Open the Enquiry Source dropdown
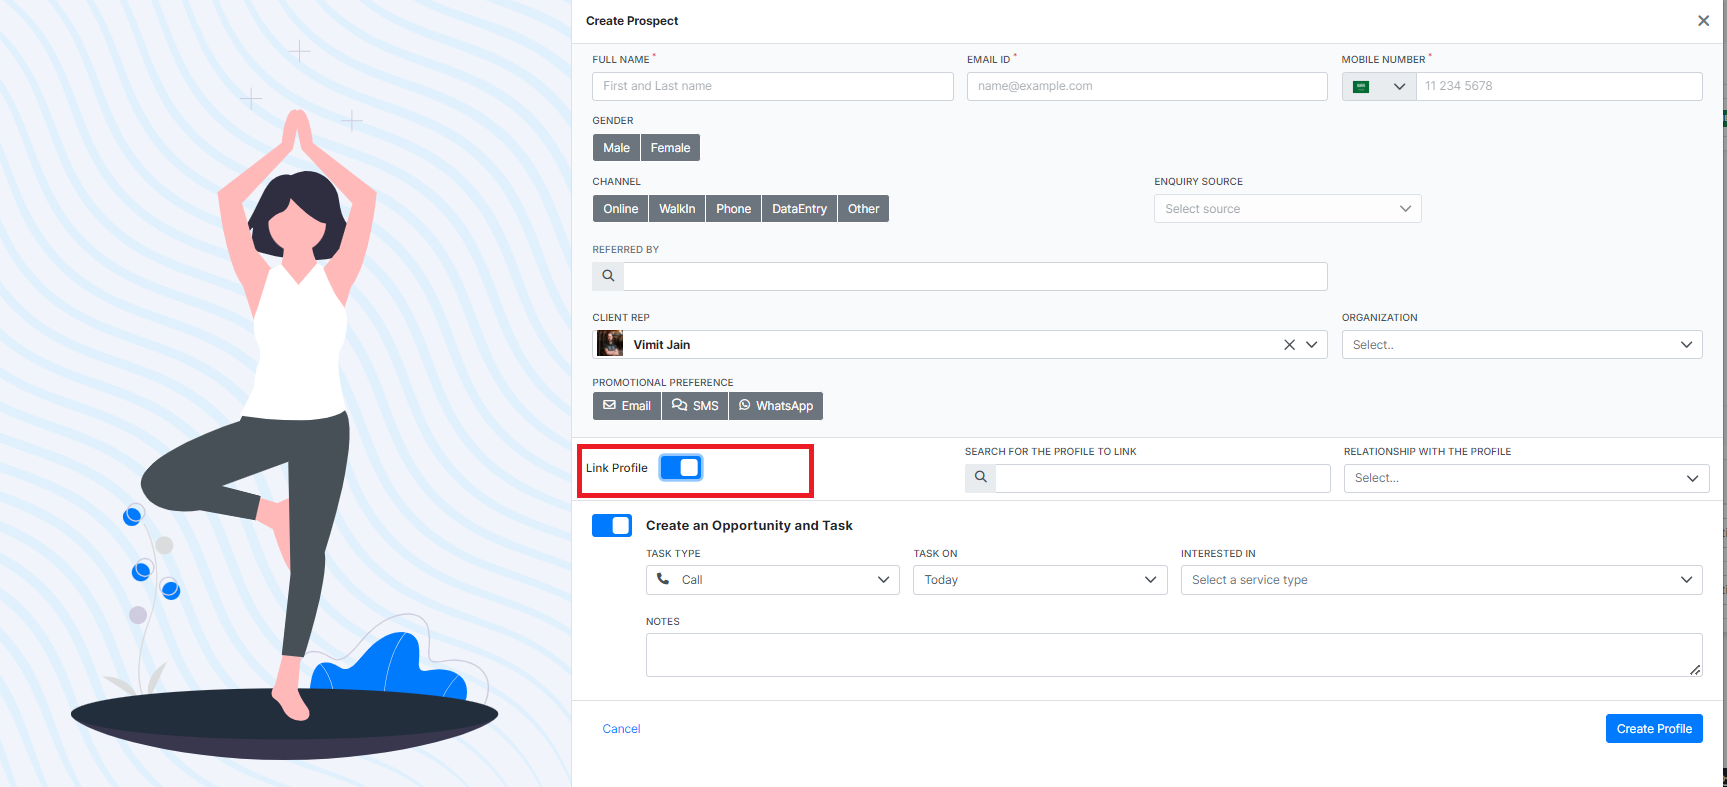Viewport: 1727px width, 787px height. (1287, 209)
